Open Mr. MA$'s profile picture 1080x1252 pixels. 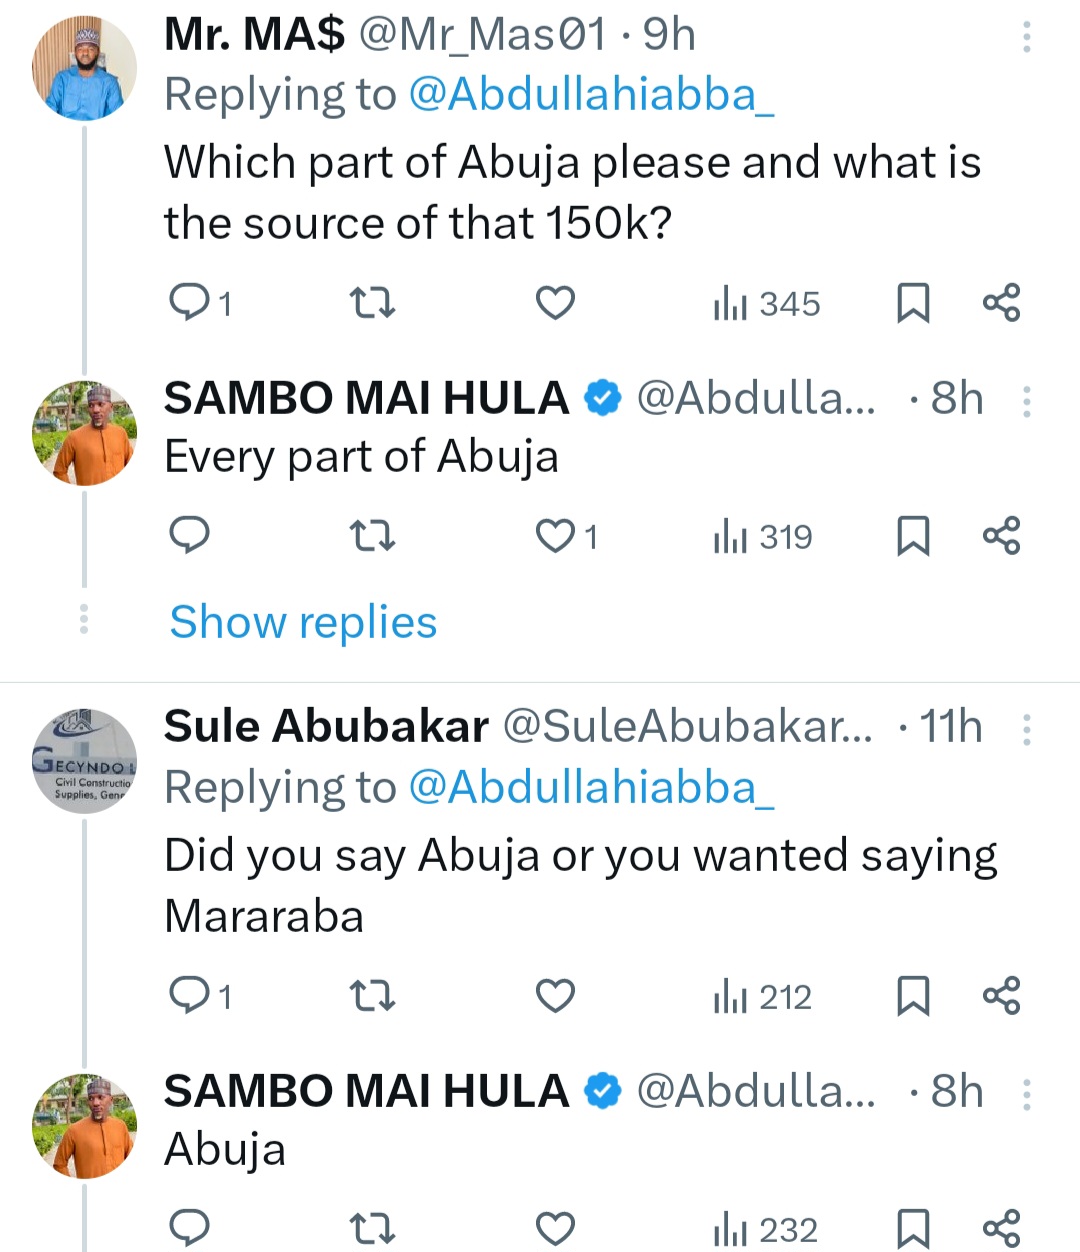point(84,68)
